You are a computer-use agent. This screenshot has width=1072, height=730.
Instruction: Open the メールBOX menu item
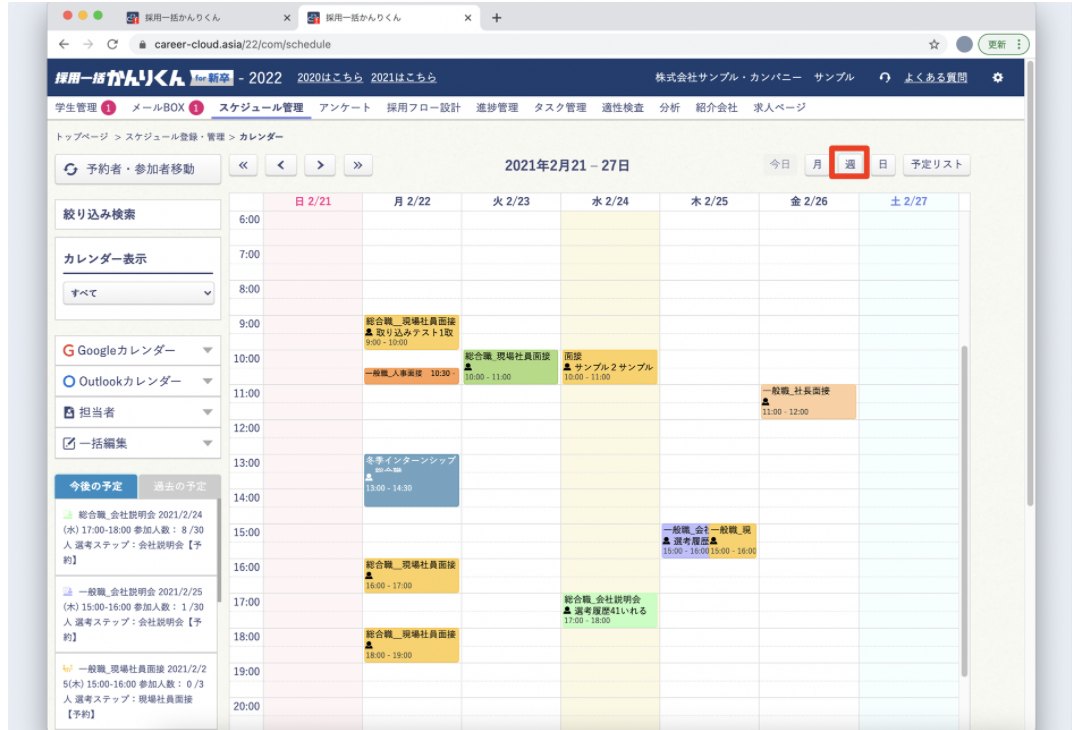pyautogui.click(x=161, y=108)
